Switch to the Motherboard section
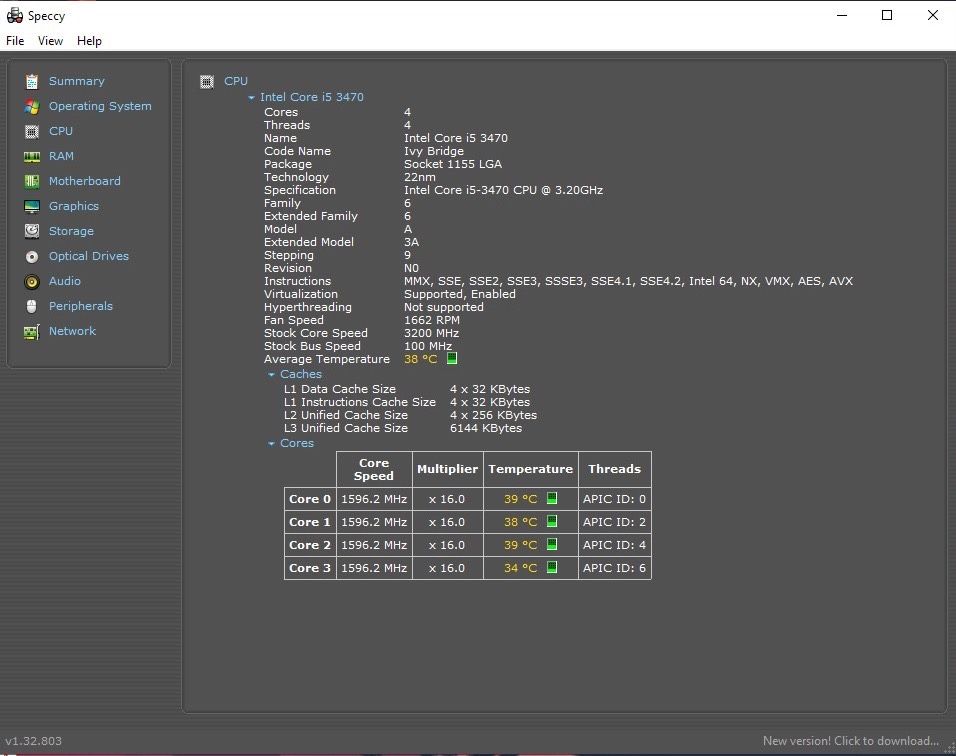Screen dimensions: 956x756 click(85, 181)
